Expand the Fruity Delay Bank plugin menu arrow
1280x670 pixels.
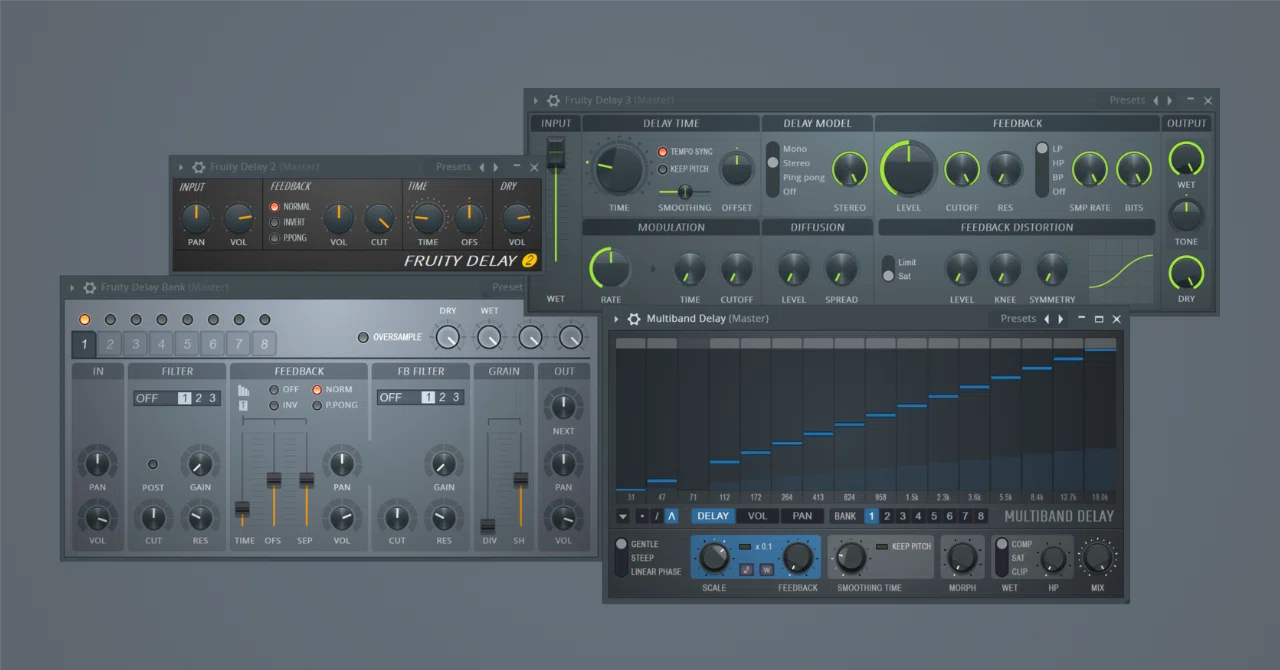72,287
